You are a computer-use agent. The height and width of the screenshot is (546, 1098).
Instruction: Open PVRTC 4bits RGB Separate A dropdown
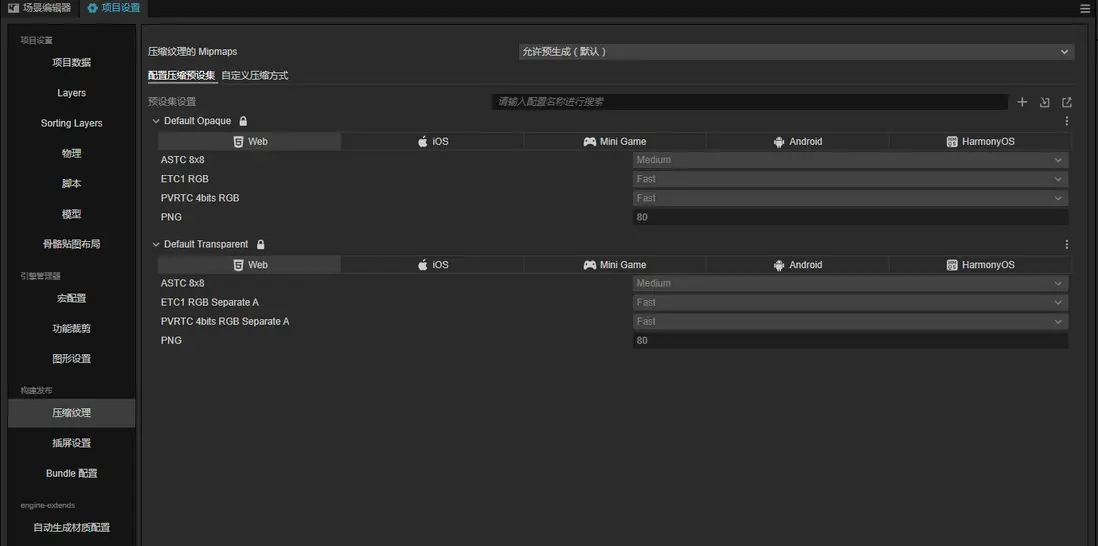(x=850, y=321)
